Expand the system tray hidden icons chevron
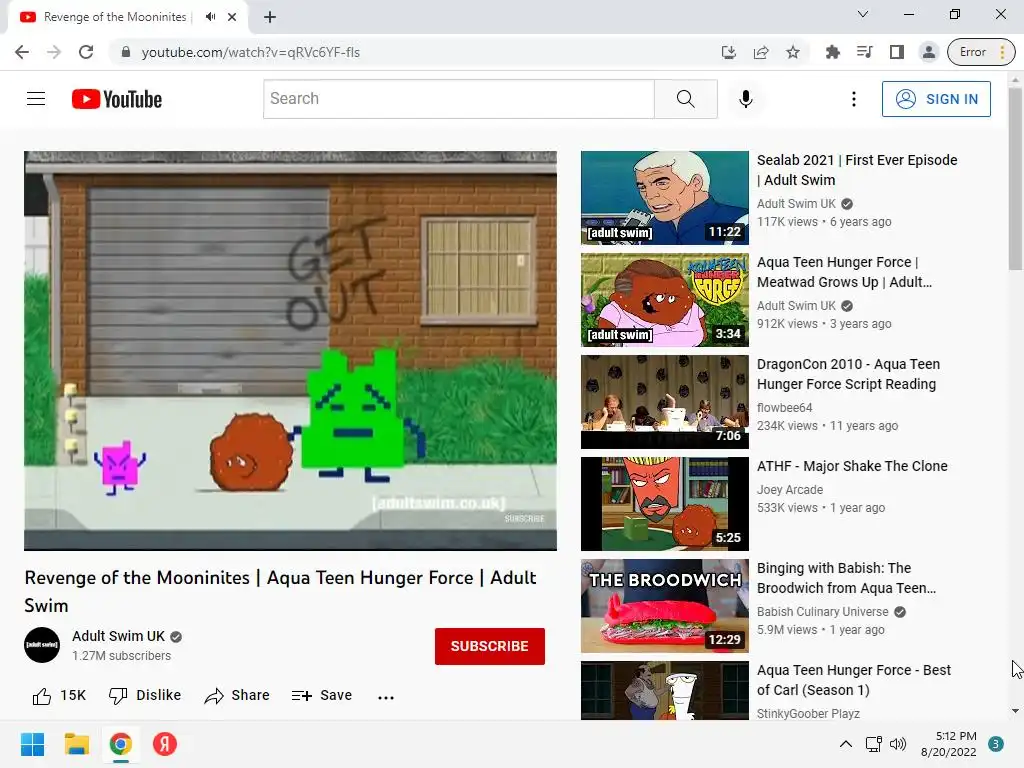The width and height of the screenshot is (1024, 768). pos(846,744)
